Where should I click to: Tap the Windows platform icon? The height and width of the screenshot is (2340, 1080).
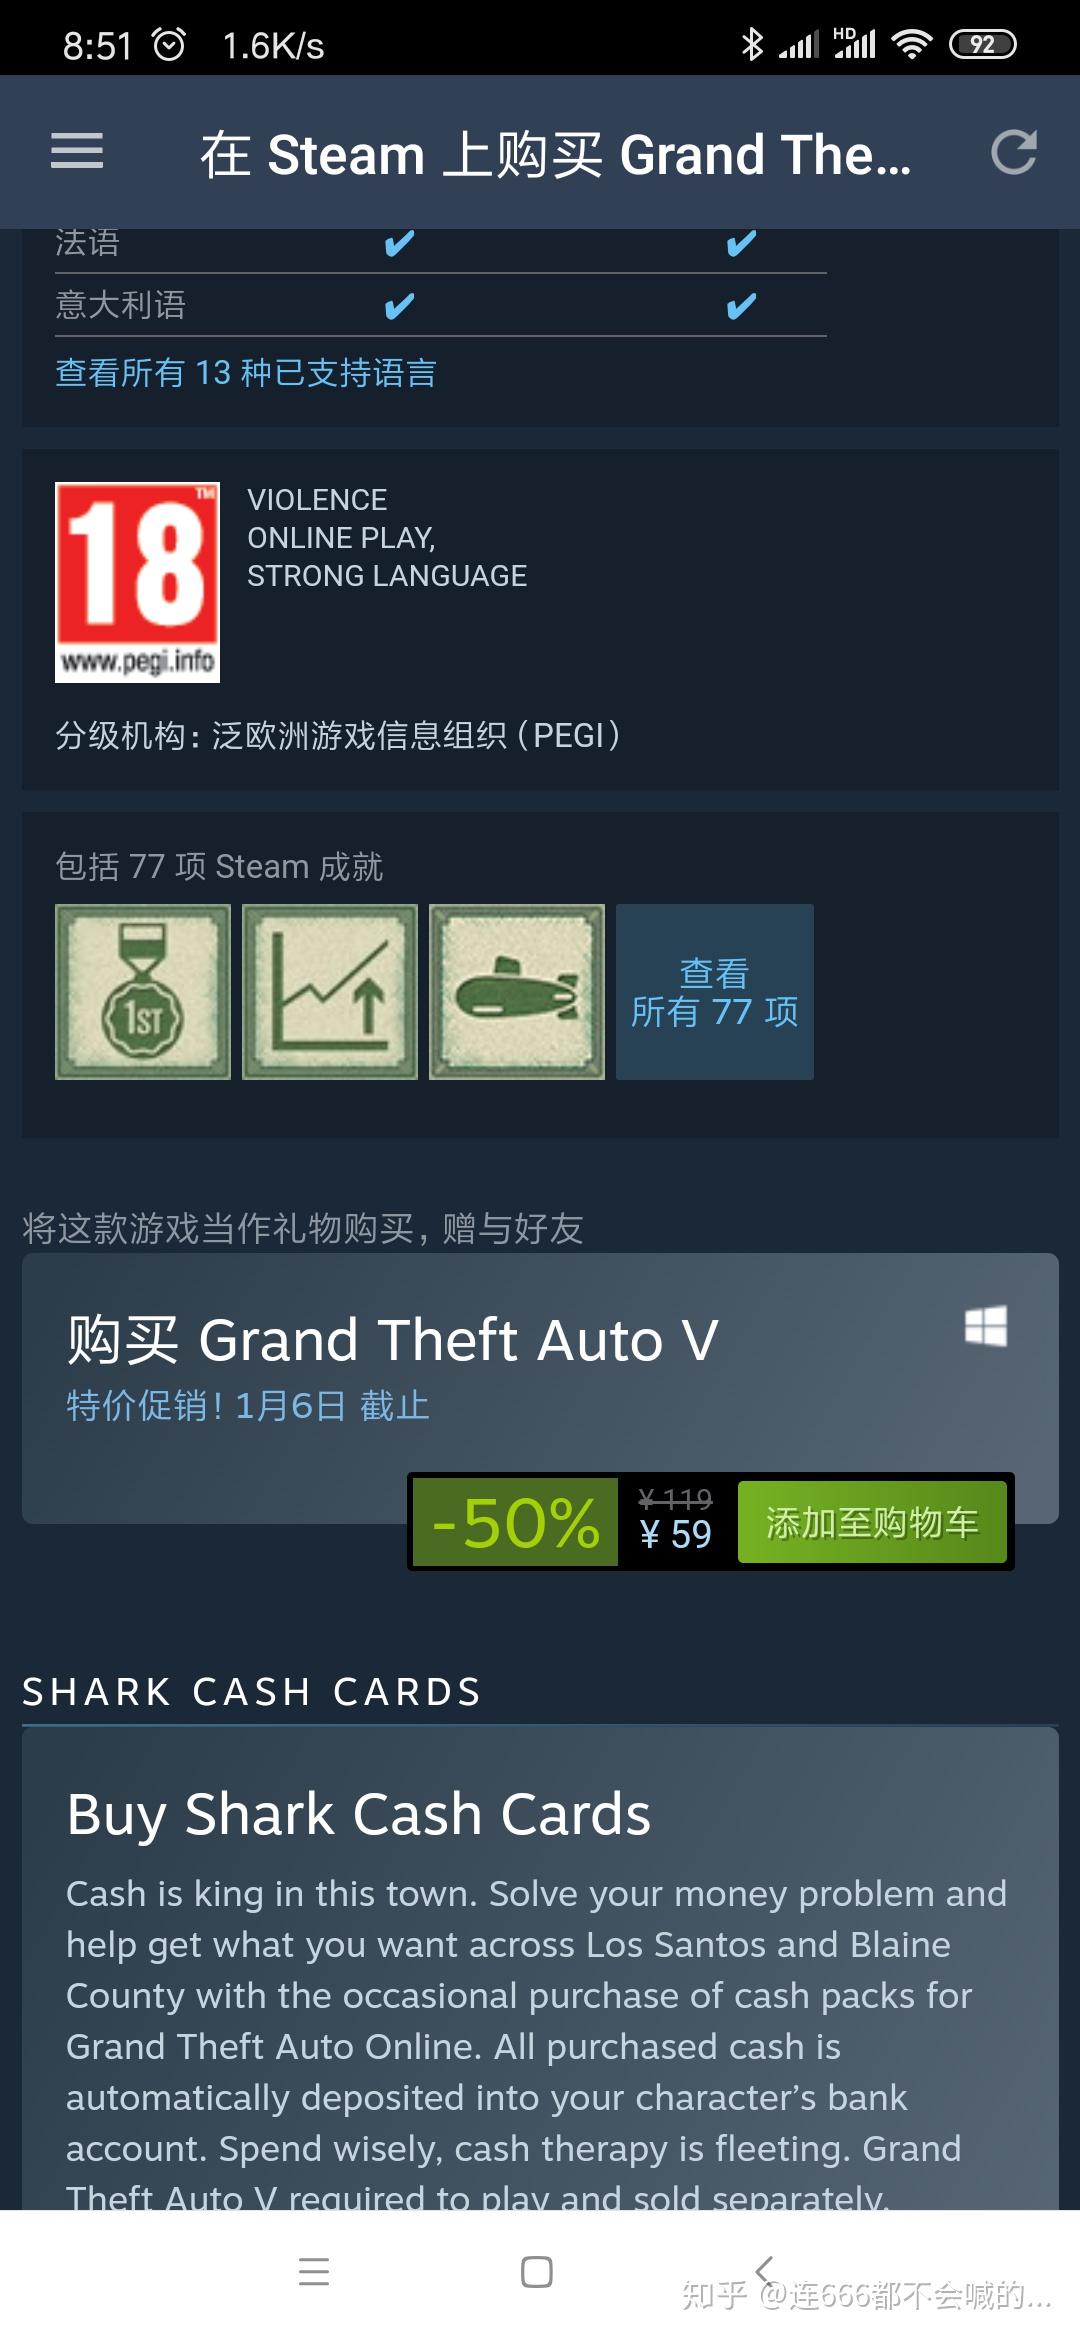[x=986, y=1326]
